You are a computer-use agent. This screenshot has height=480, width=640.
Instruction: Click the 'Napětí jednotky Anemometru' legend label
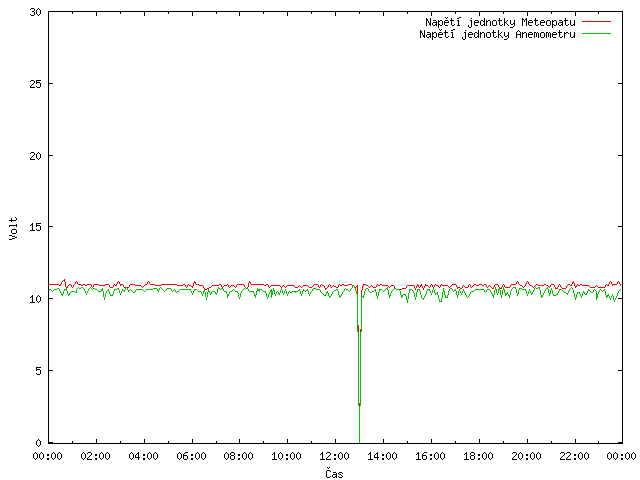pyautogui.click(x=497, y=34)
